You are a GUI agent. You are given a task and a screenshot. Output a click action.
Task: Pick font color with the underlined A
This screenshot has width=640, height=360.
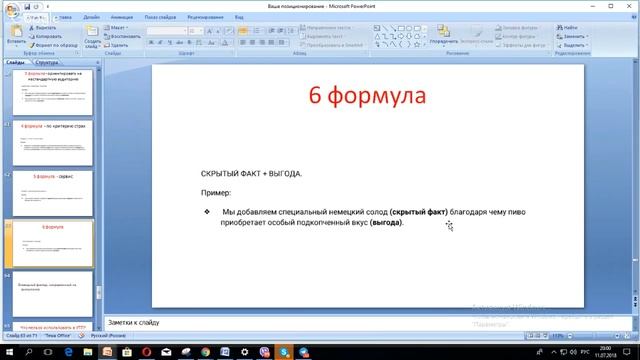point(225,42)
